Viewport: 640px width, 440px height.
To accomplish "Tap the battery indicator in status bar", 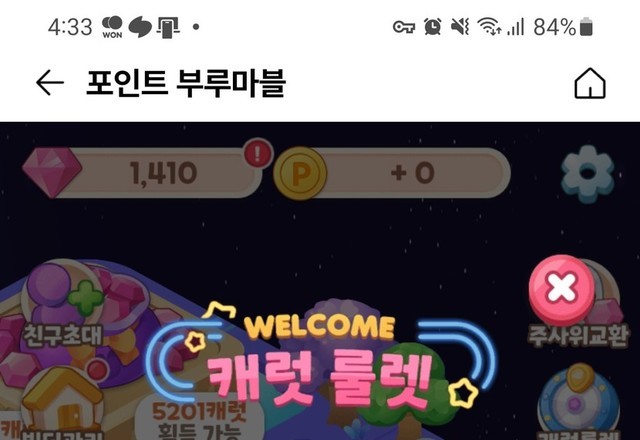I will tap(586, 27).
